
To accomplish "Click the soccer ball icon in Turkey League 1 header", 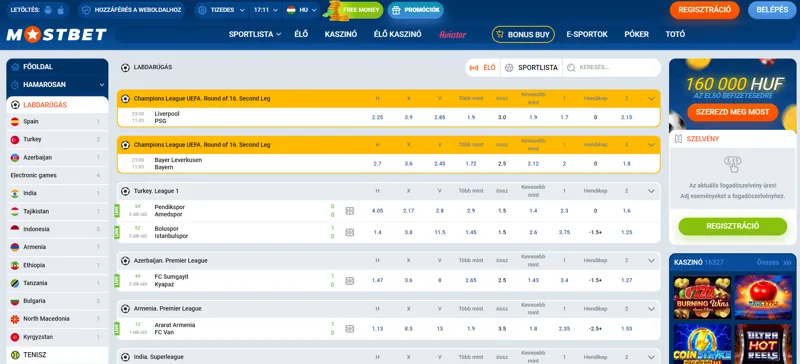I will pyautogui.click(x=125, y=191).
